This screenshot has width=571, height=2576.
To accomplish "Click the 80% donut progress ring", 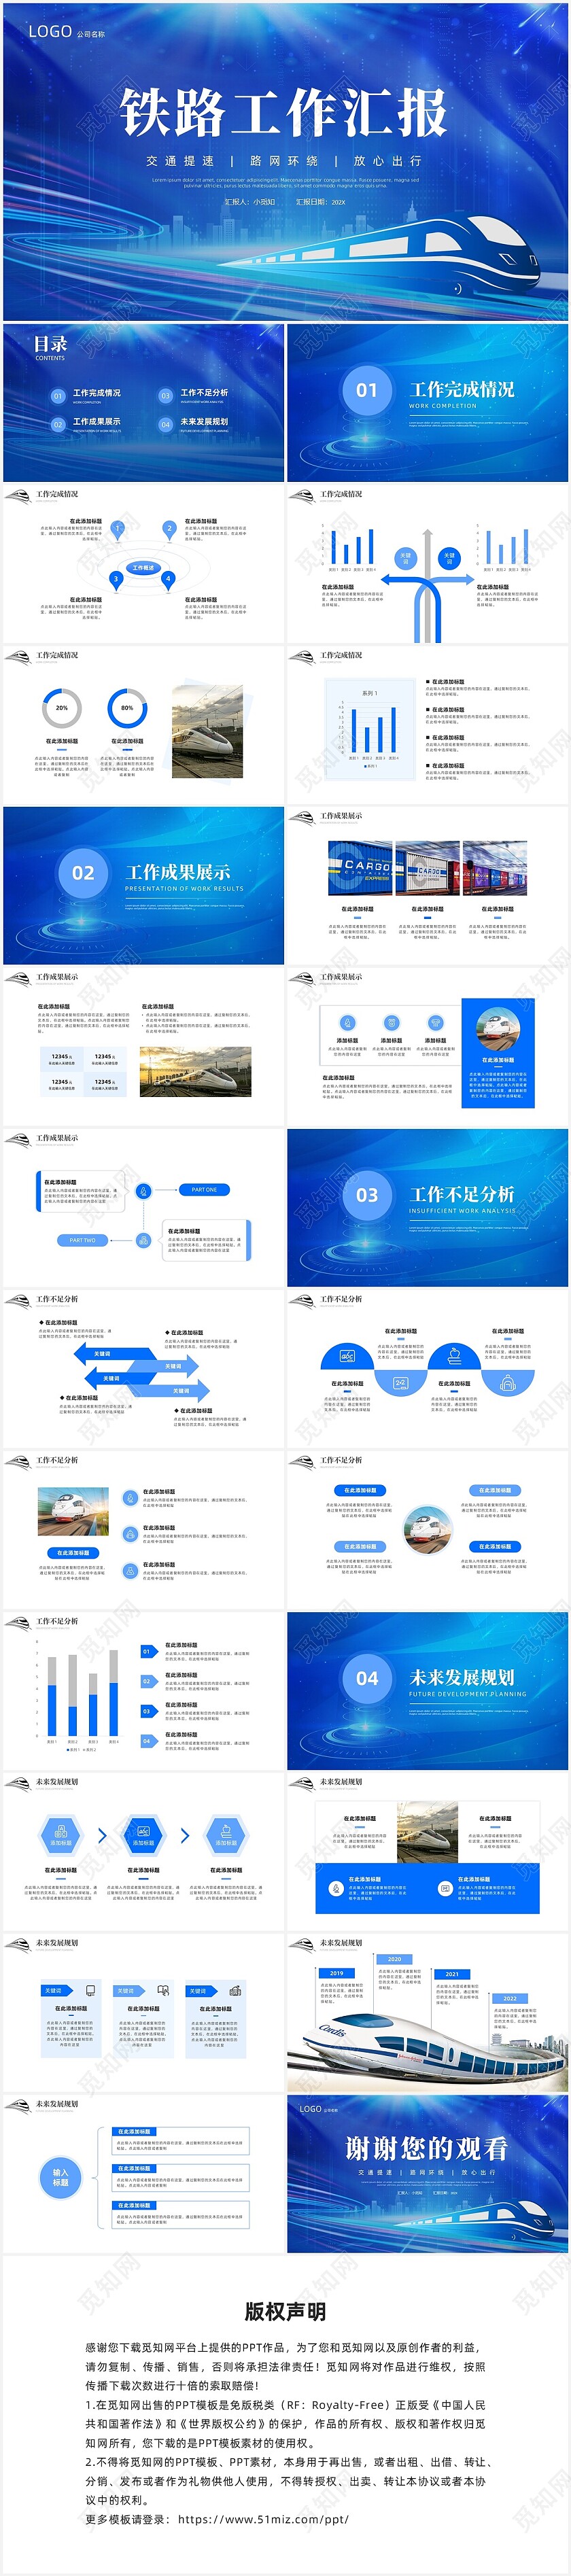I will 127,708.
